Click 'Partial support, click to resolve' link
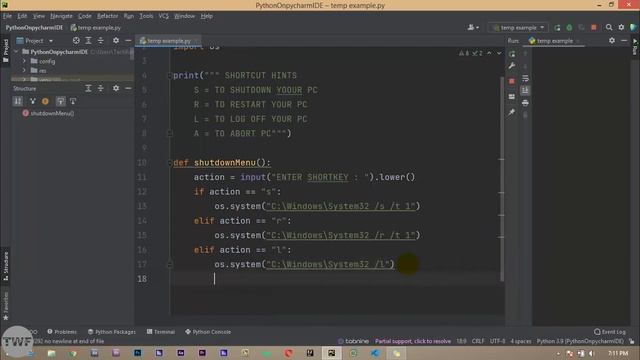Viewport: 640px width, 360px height. pyautogui.click(x=413, y=341)
